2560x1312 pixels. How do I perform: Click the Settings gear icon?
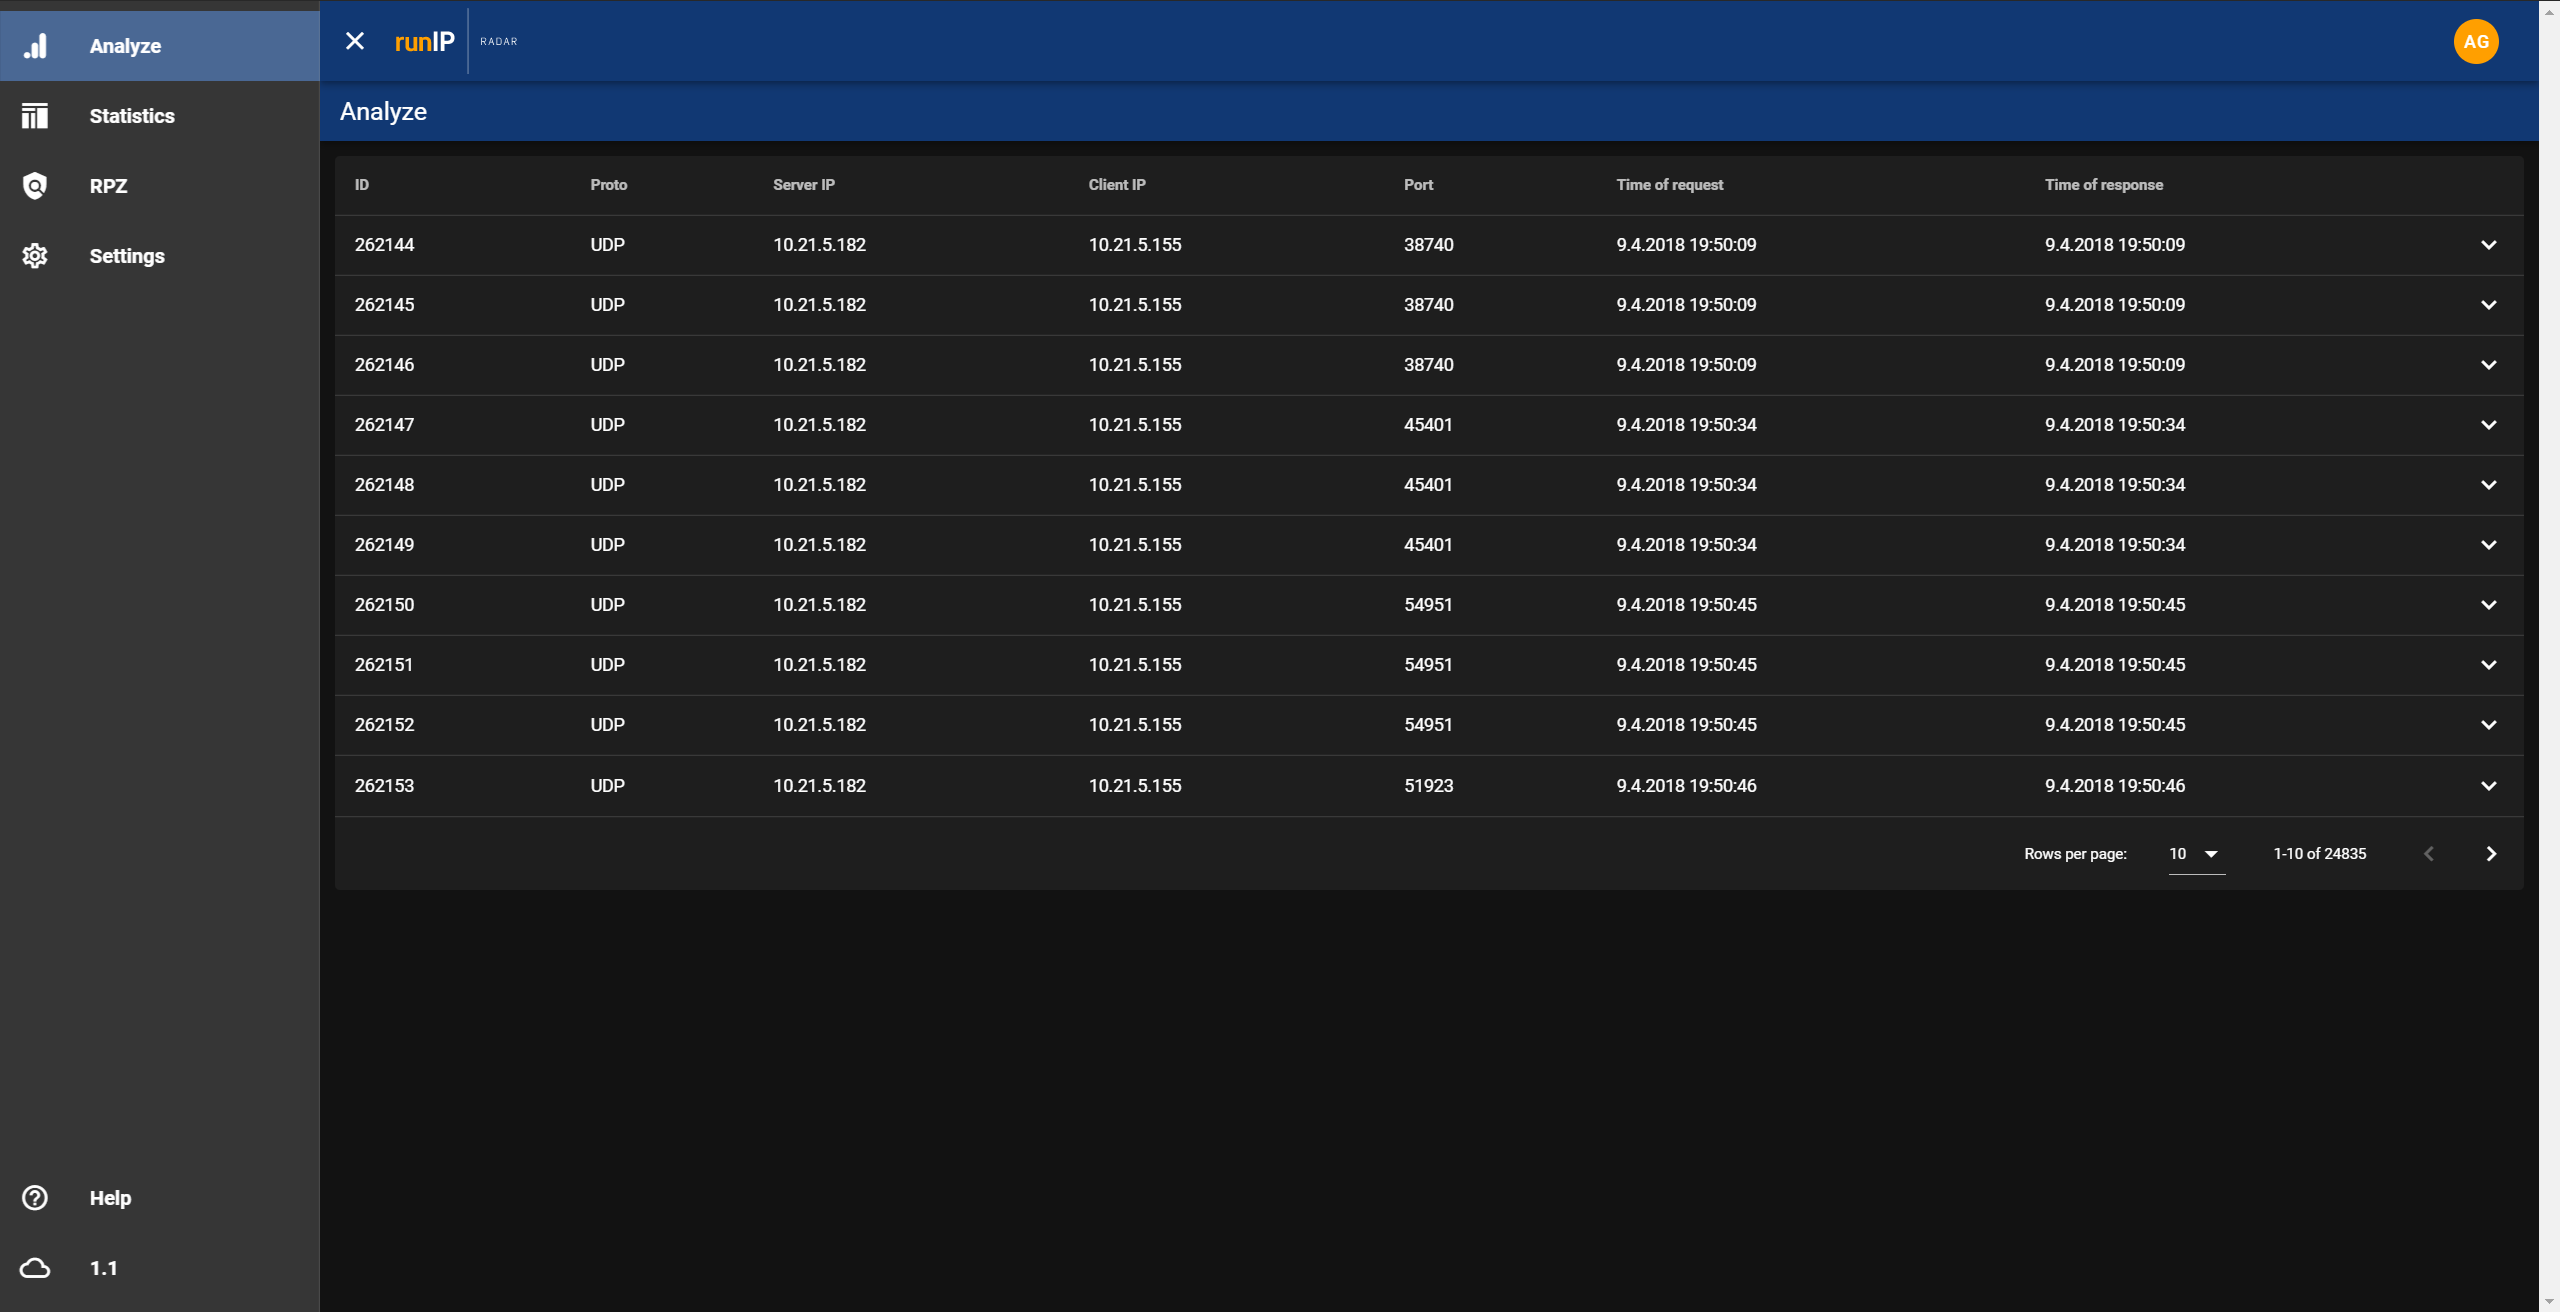coord(35,256)
